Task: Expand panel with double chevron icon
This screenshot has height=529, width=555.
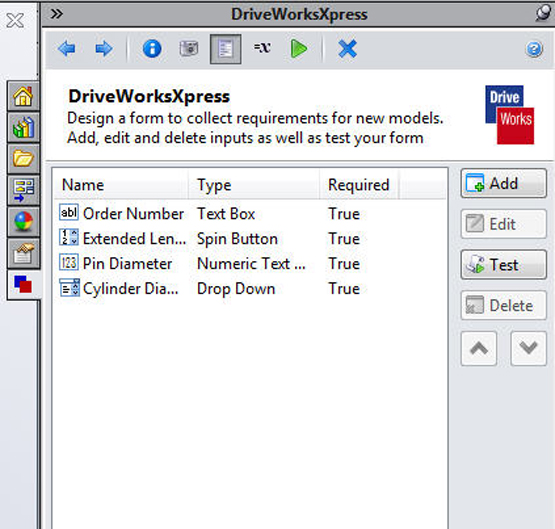Action: [x=57, y=14]
